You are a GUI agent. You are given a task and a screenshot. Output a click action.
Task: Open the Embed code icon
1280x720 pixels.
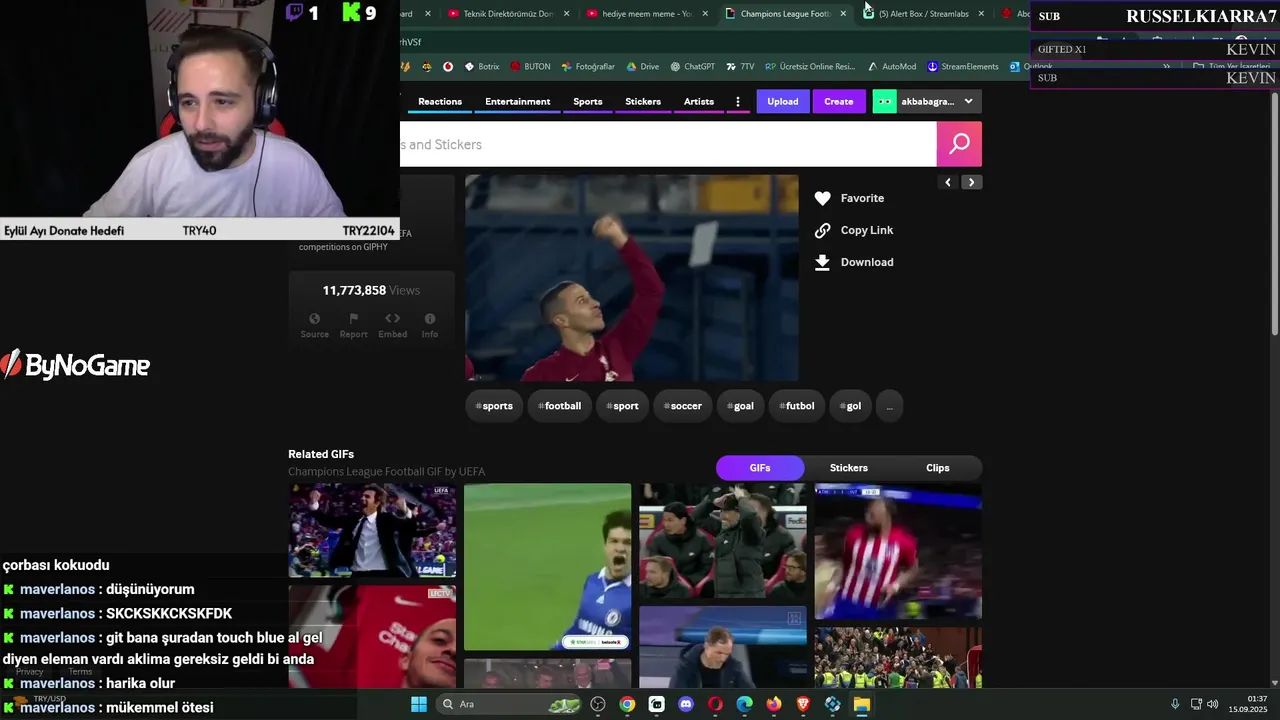pos(392,318)
